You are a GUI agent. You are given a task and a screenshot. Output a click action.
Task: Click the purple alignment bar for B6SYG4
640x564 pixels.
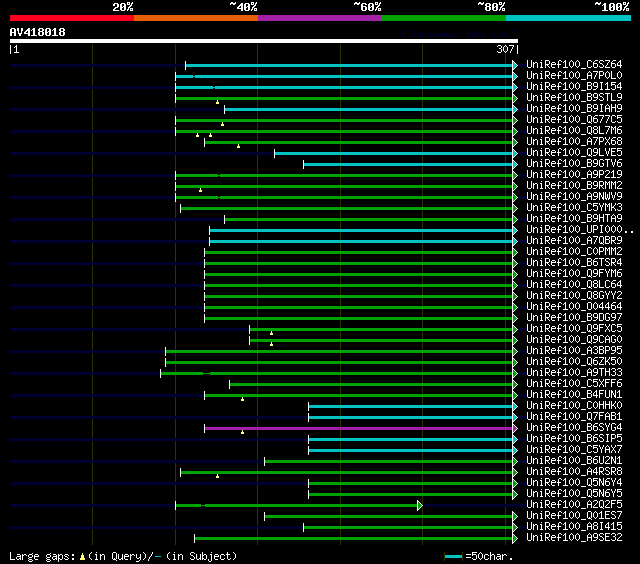click(x=358, y=428)
